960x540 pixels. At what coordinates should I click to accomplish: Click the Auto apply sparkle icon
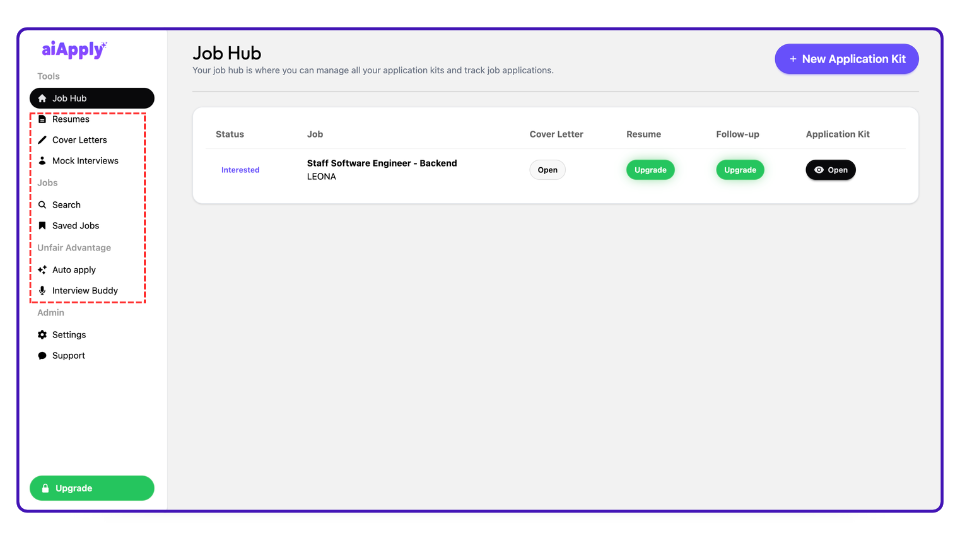42,269
